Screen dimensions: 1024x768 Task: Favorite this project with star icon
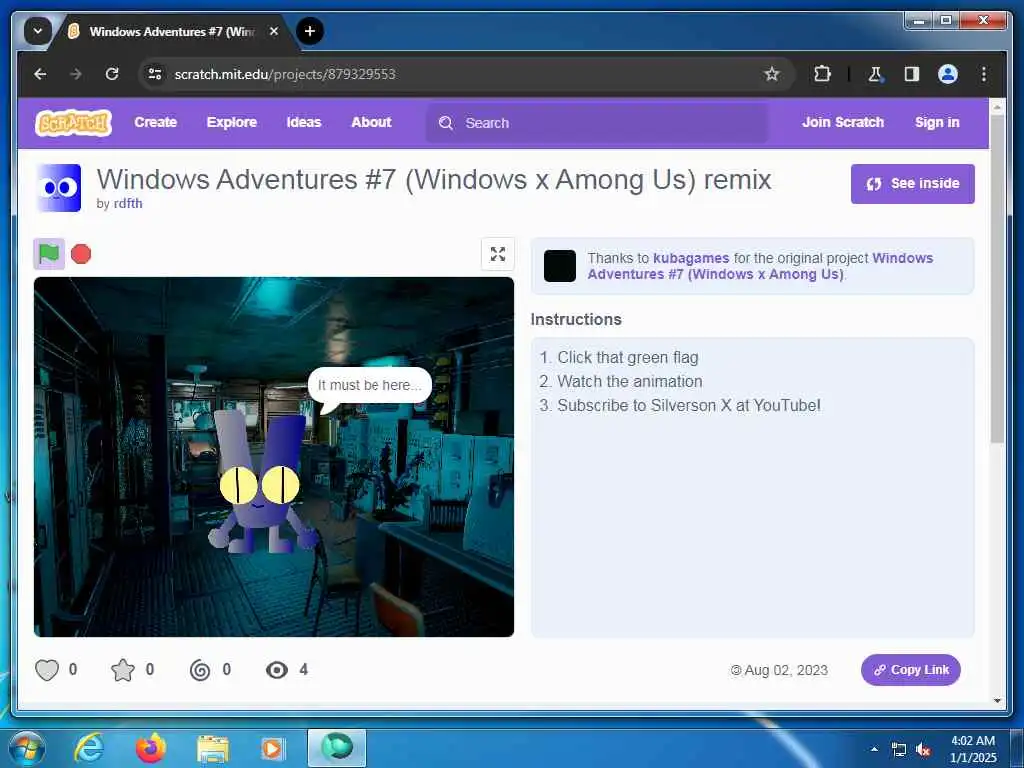pyautogui.click(x=123, y=670)
